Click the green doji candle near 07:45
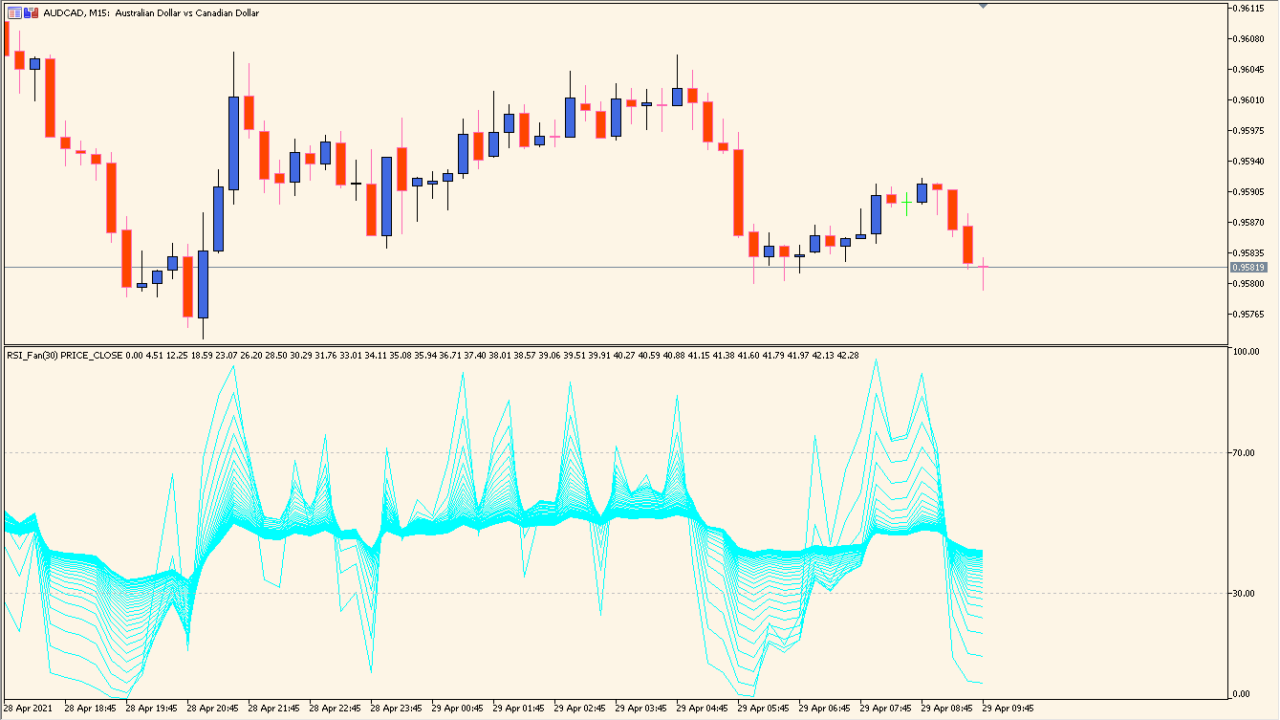 906,203
